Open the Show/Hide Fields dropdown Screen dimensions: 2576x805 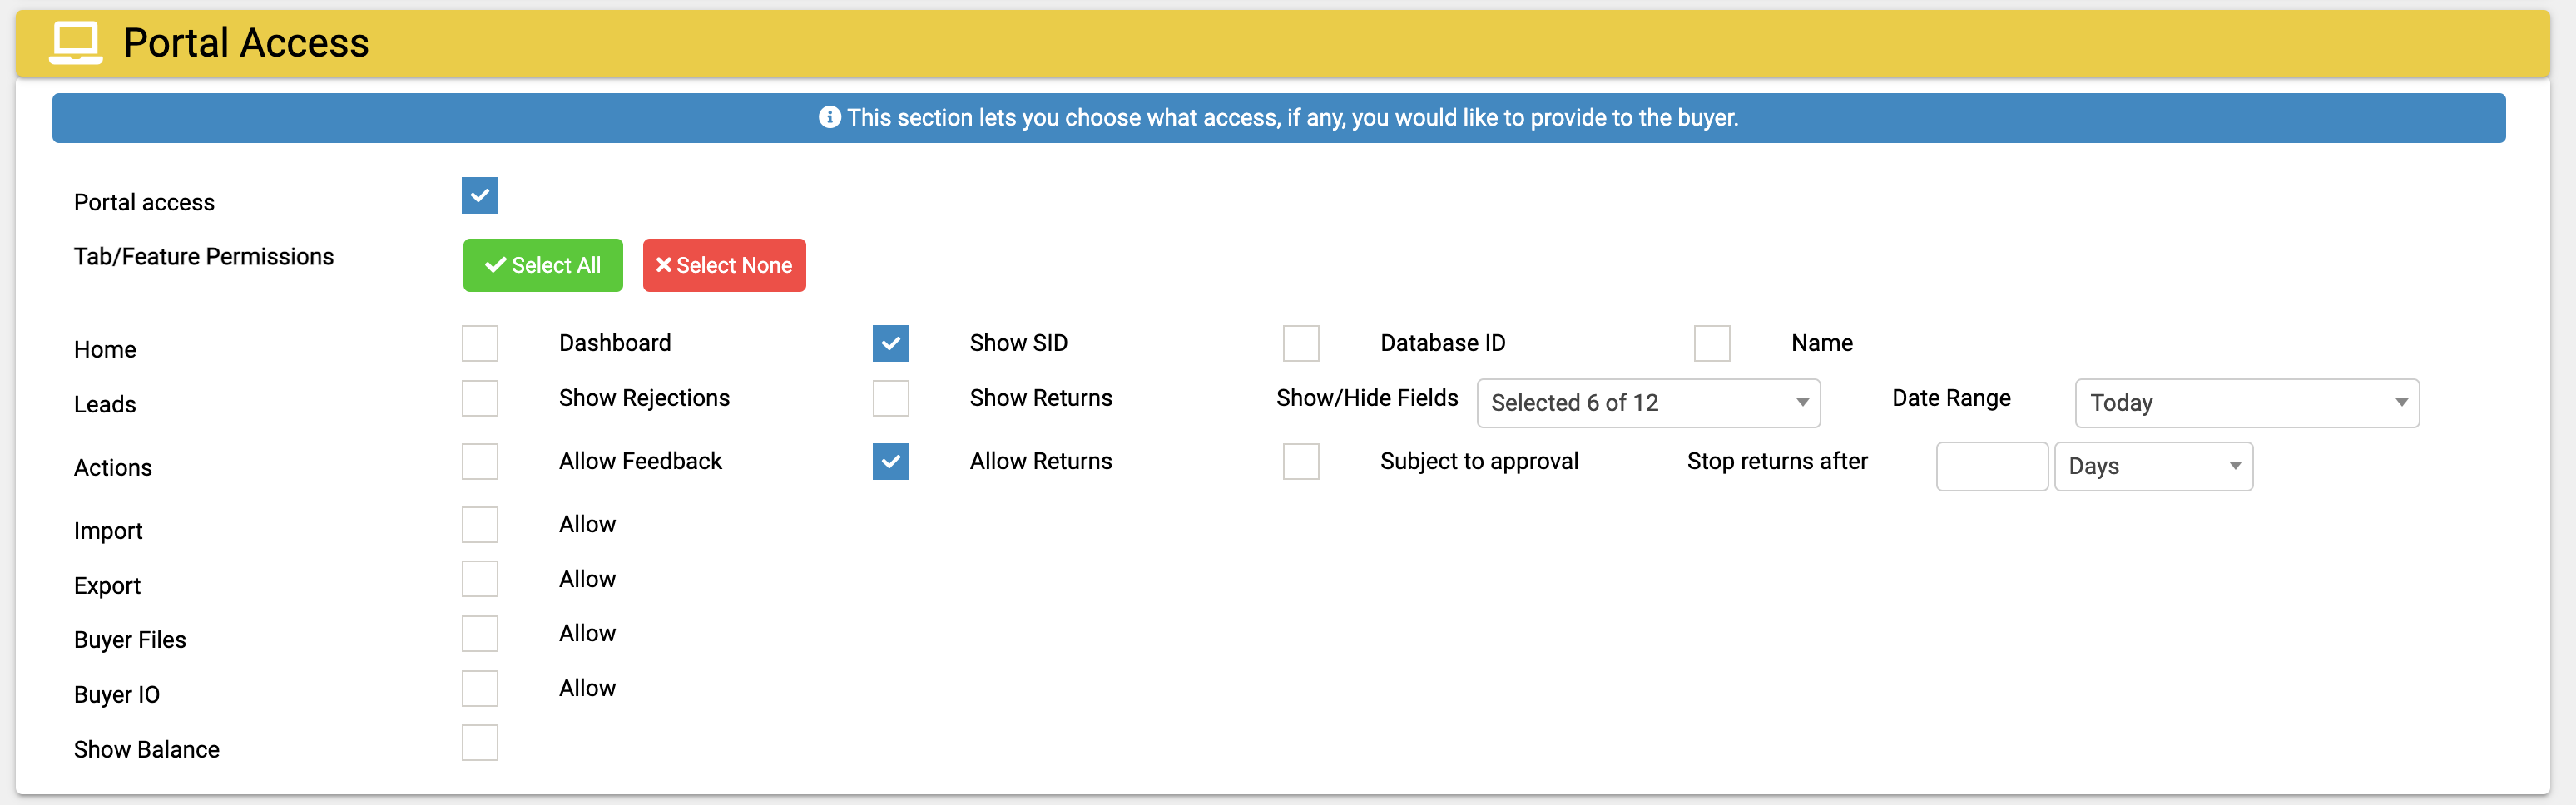point(1648,403)
